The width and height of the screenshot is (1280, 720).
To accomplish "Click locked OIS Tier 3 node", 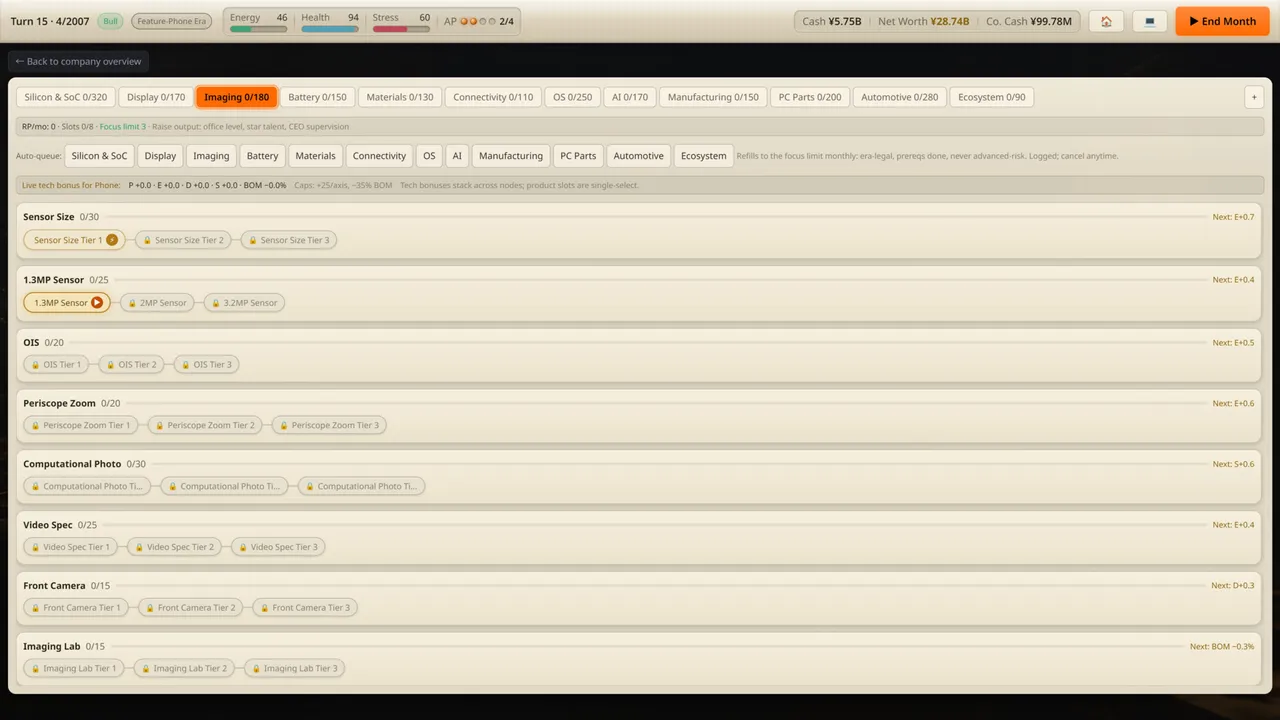I will tap(207, 365).
